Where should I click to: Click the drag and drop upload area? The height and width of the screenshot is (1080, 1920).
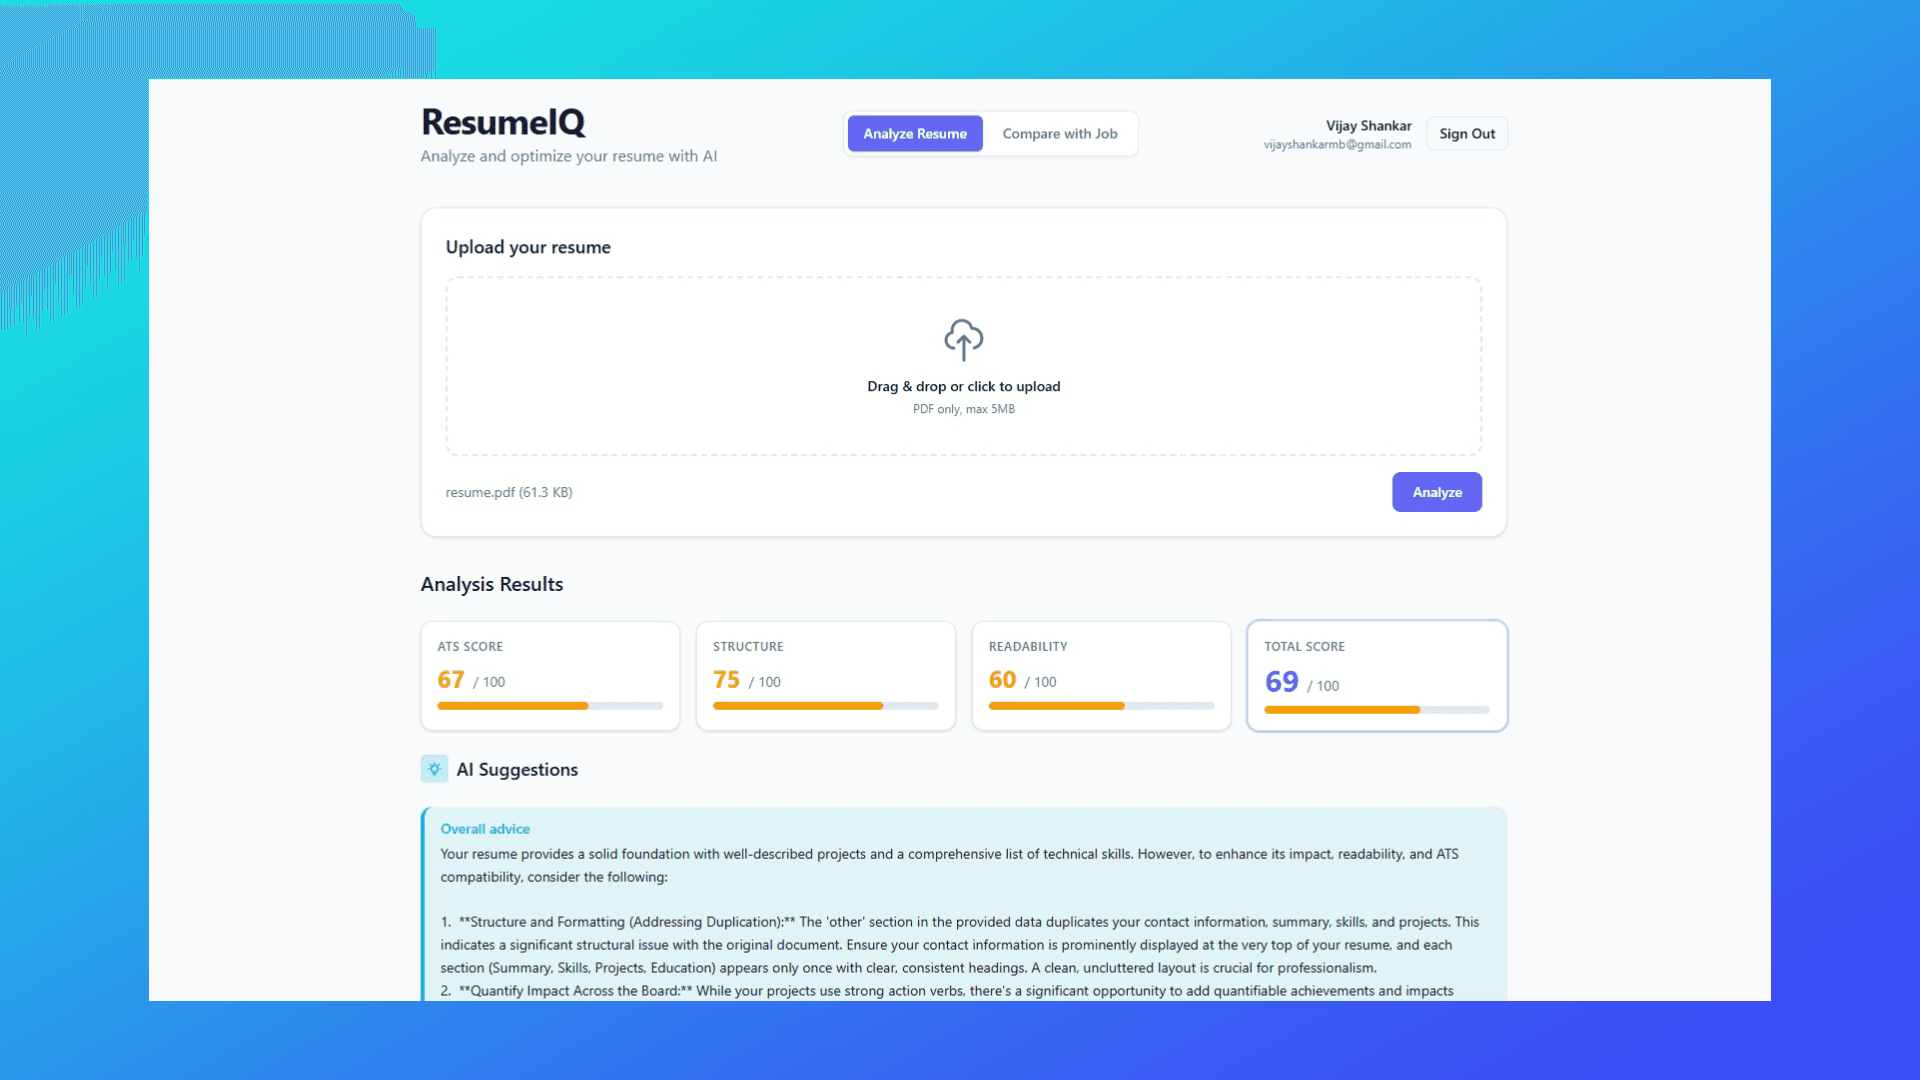point(963,366)
